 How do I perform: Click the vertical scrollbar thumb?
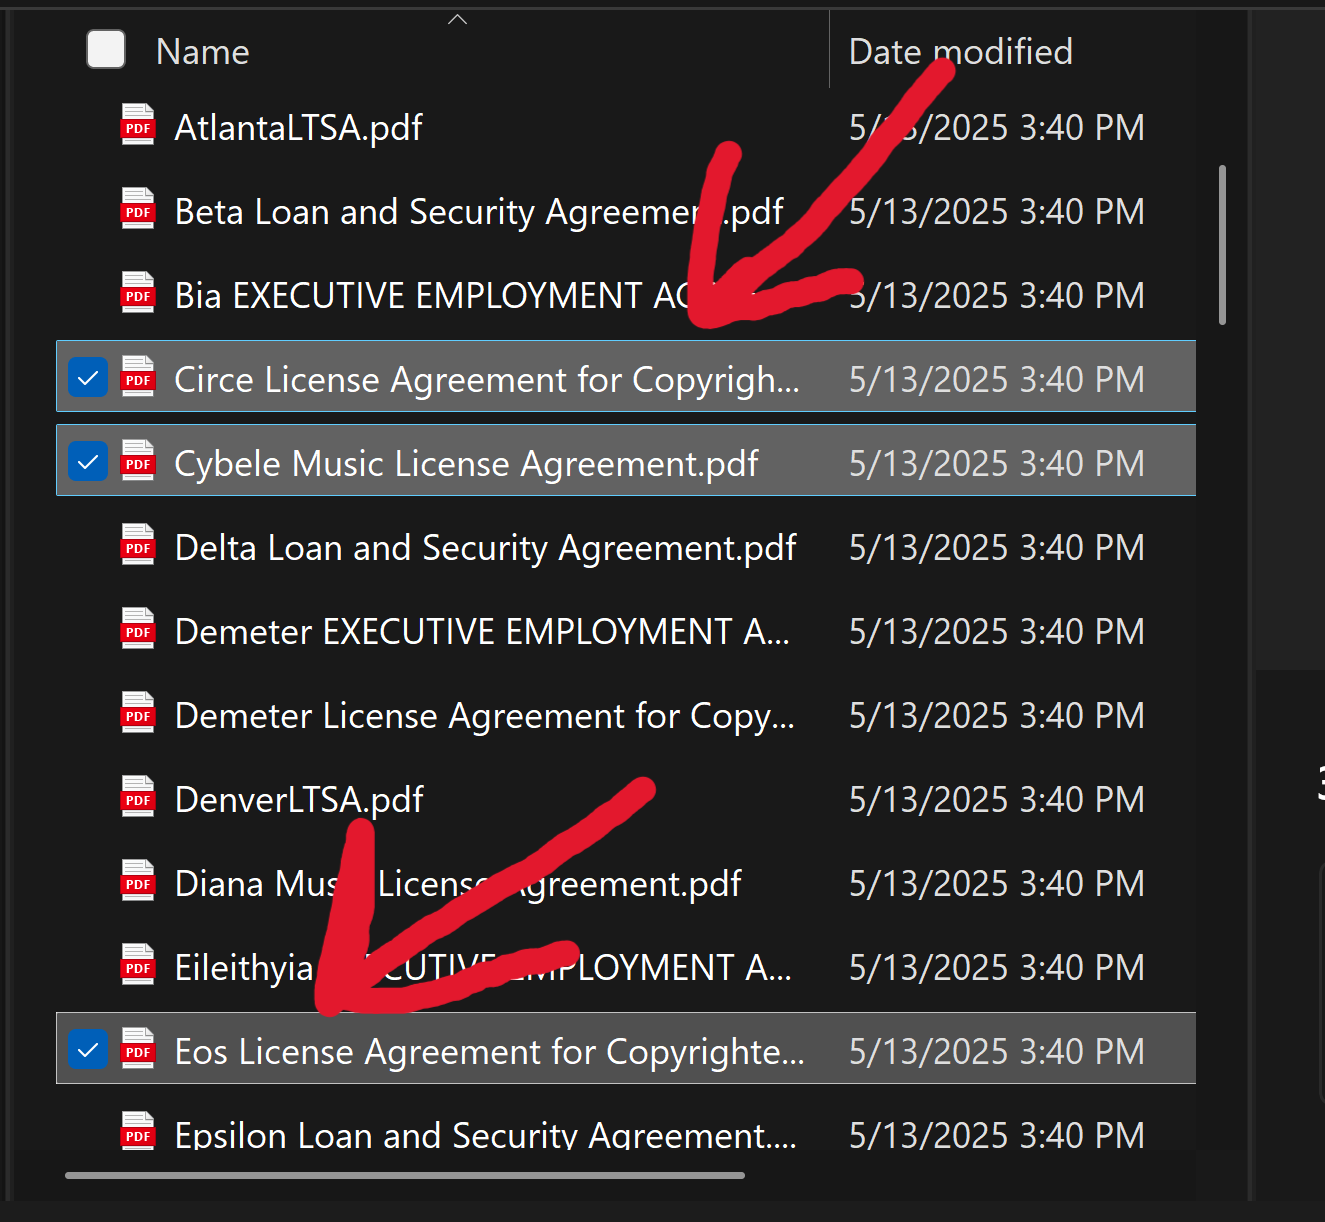tap(1222, 245)
